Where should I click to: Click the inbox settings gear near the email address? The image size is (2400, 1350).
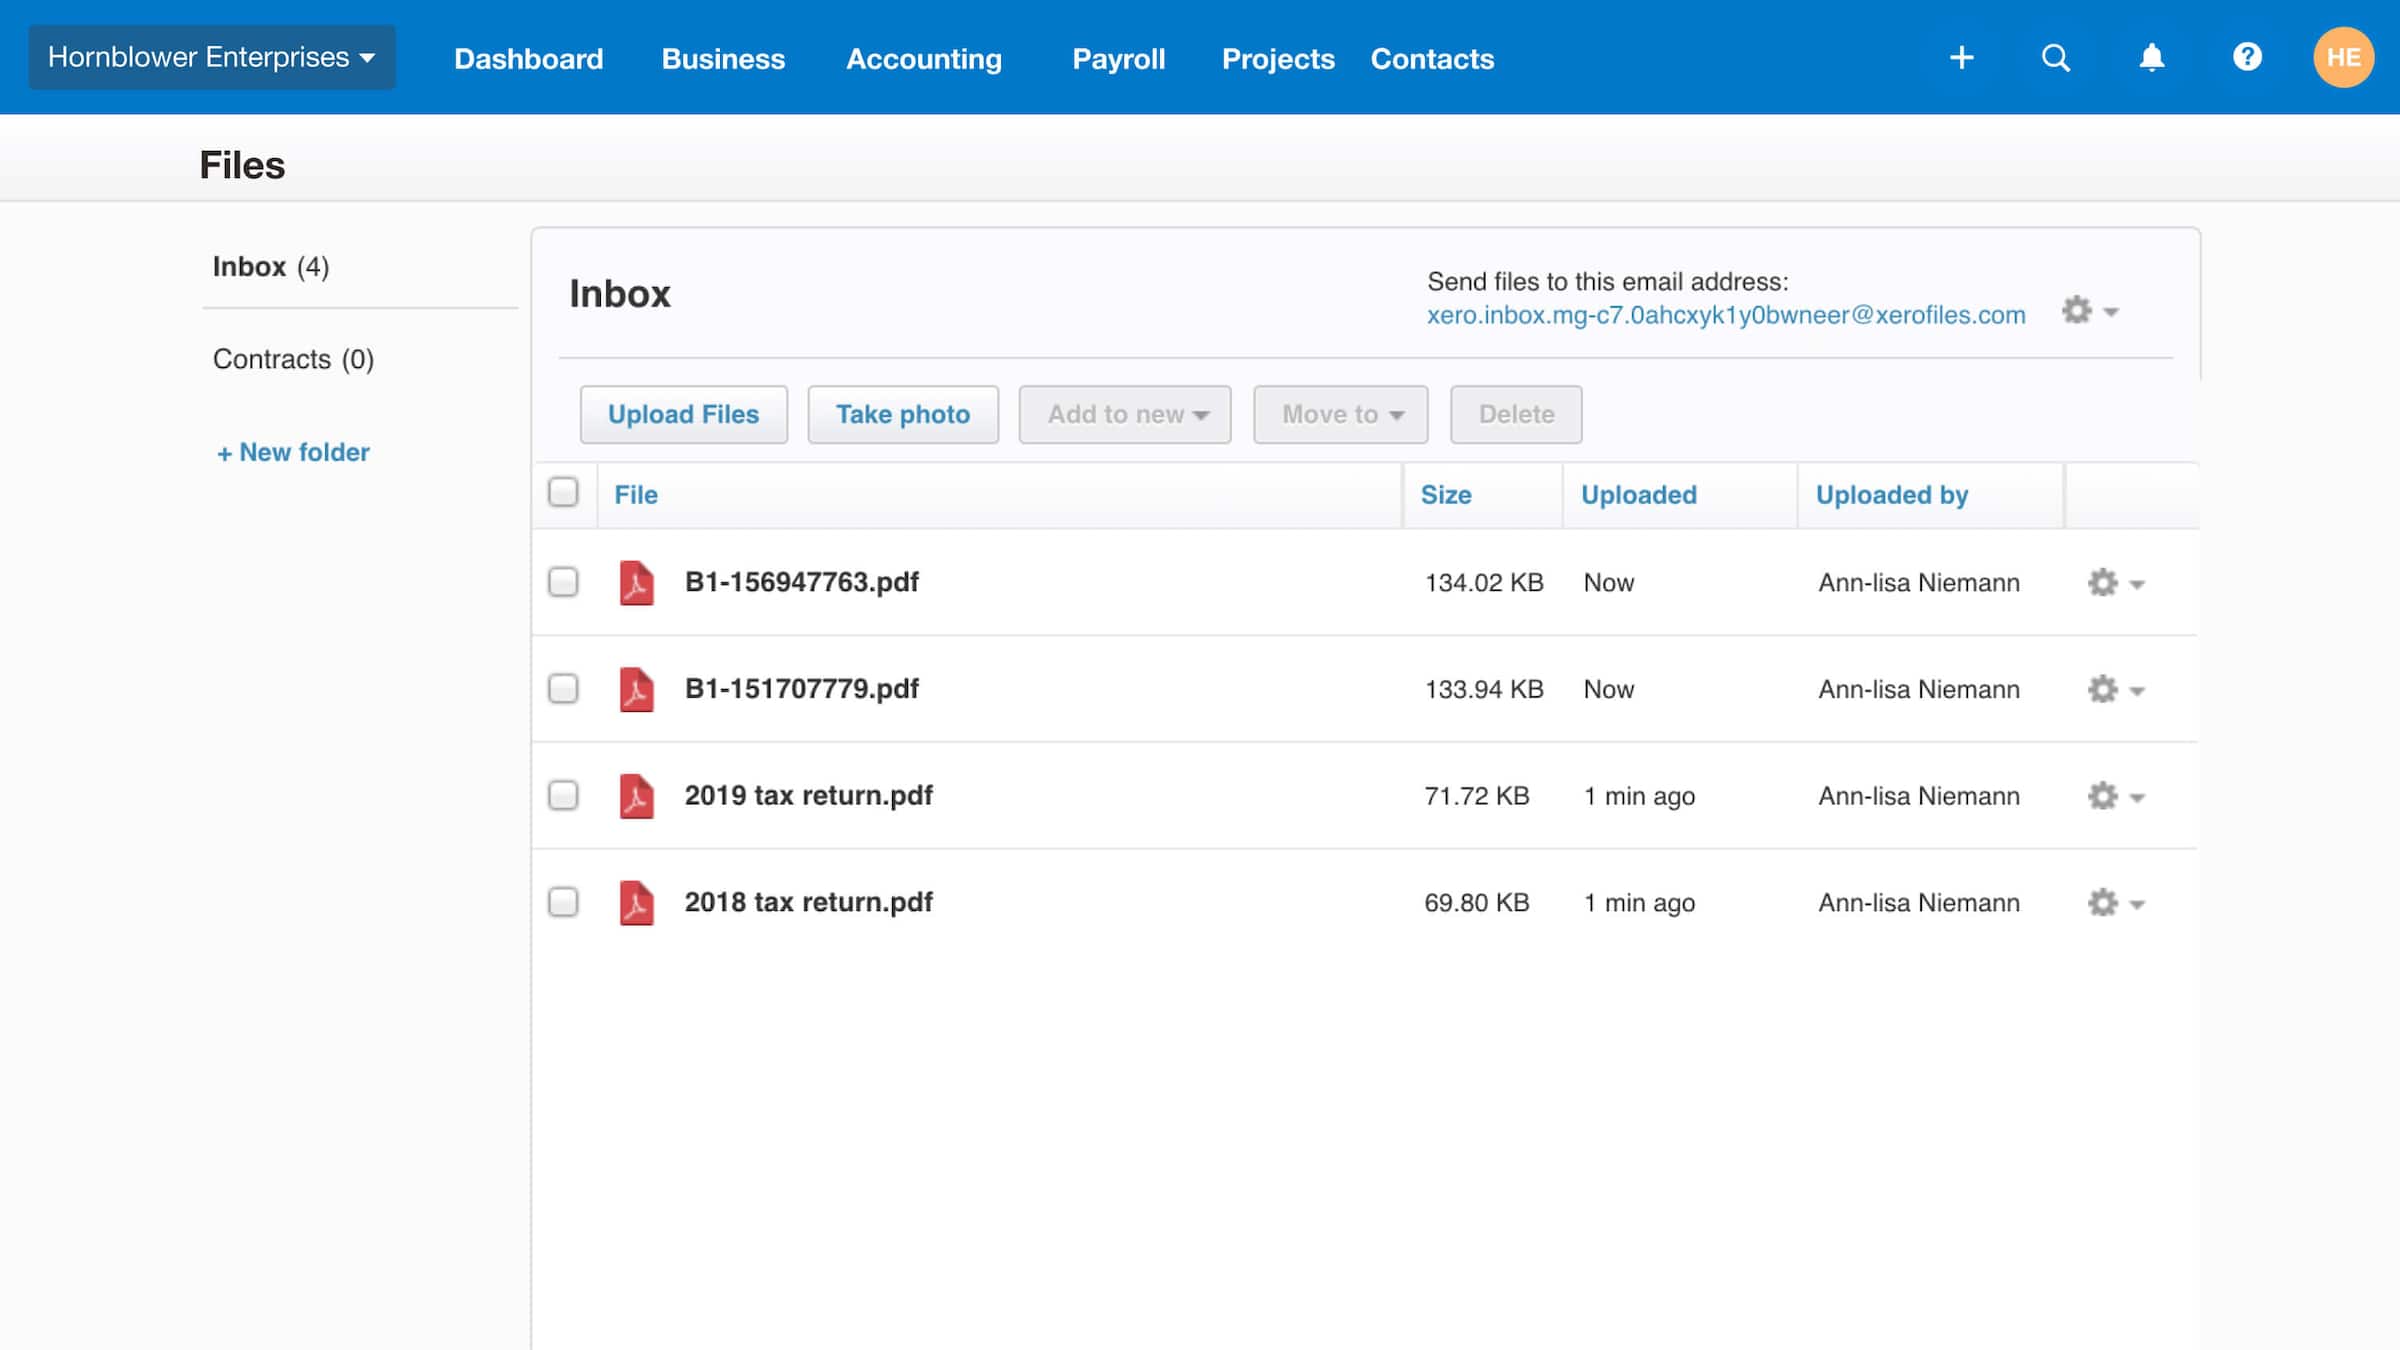coord(2078,311)
